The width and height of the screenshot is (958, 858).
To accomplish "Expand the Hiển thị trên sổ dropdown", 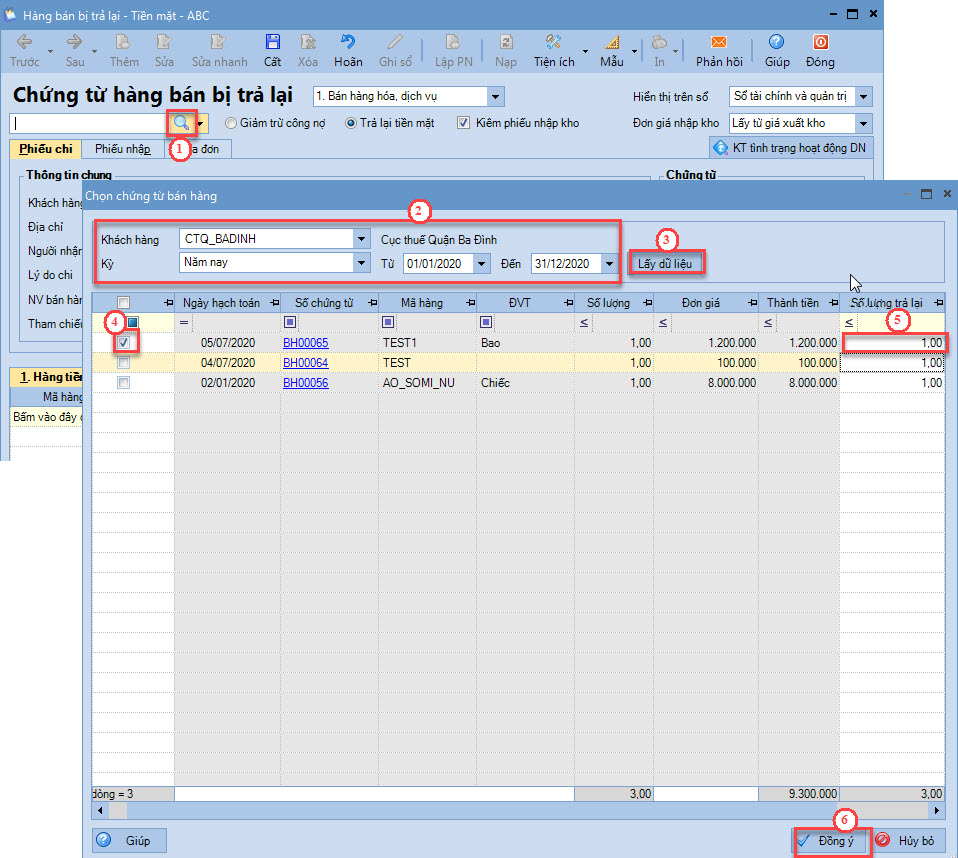I will [x=863, y=97].
